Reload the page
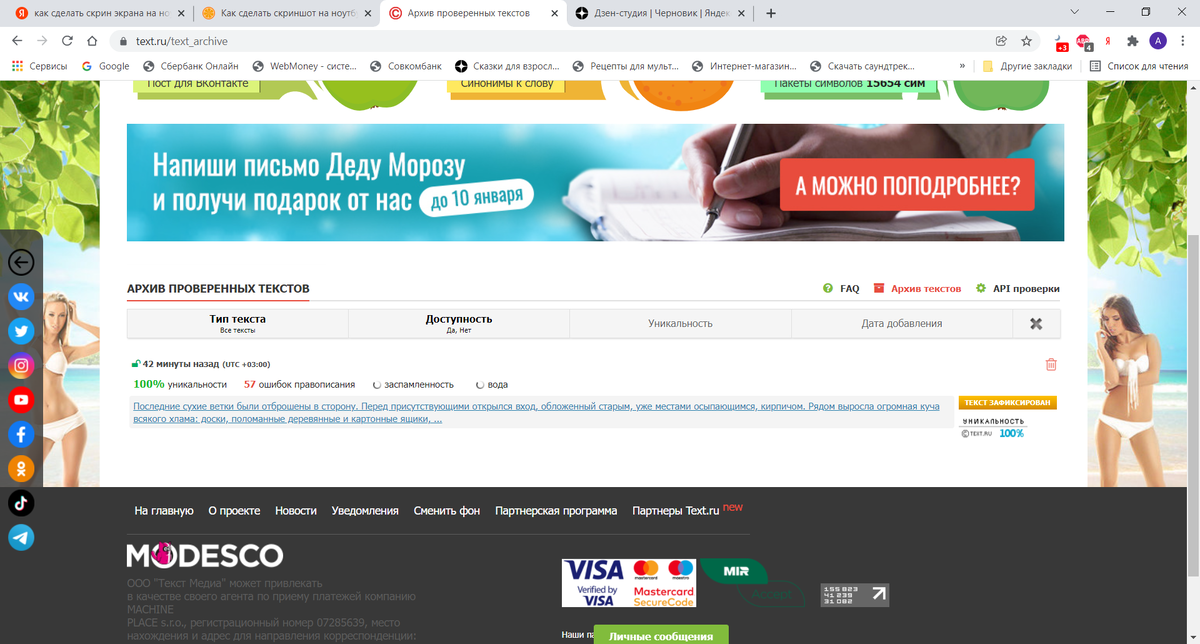This screenshot has height=644, width=1200. [x=67, y=41]
